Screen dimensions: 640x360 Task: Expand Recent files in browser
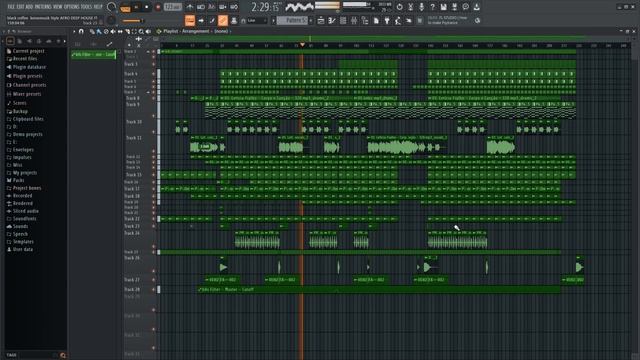pyautogui.click(x=24, y=59)
